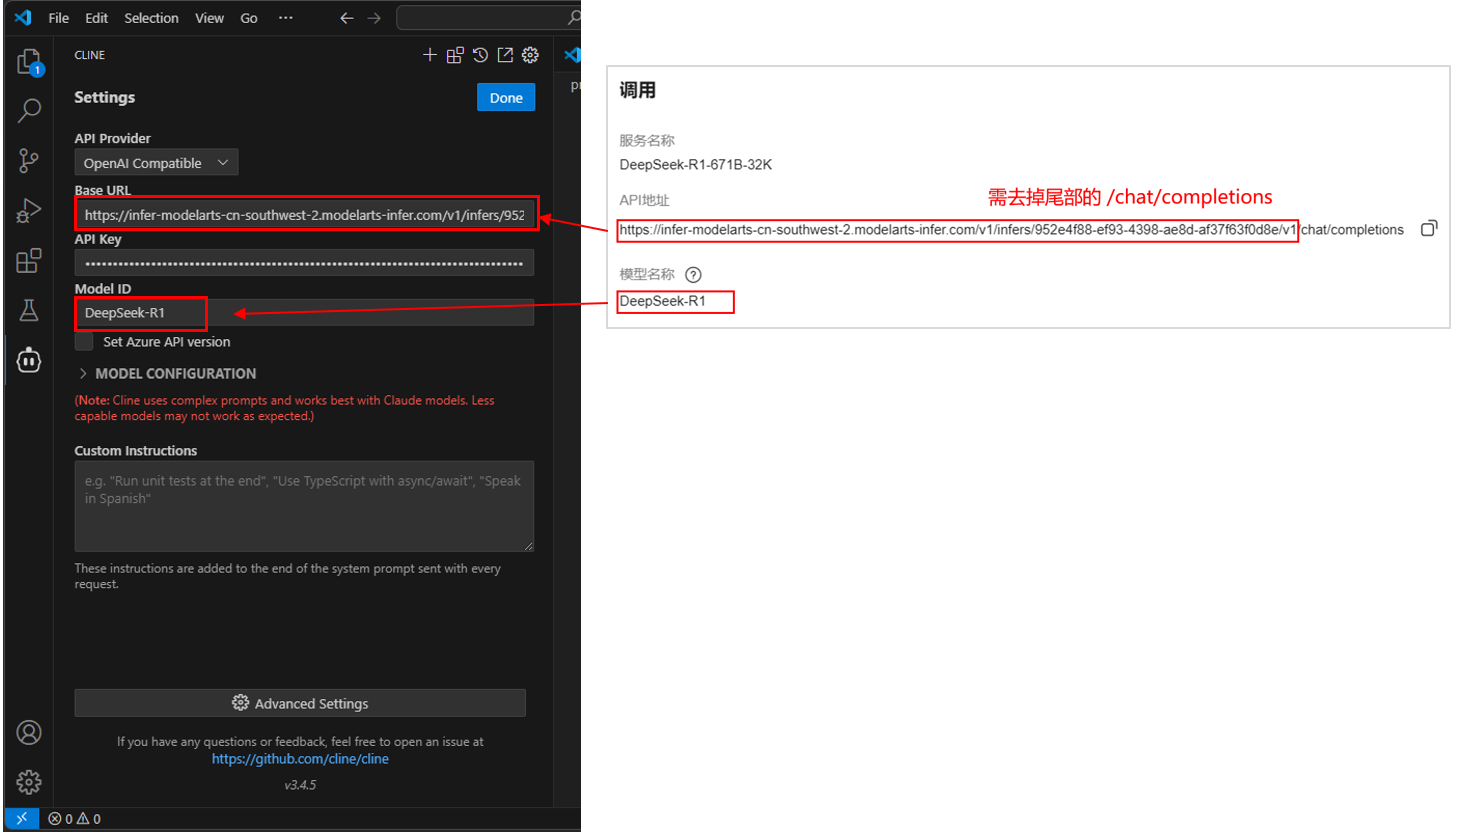The height and width of the screenshot is (833, 1458).
Task: Open the Selection menu
Action: [151, 18]
